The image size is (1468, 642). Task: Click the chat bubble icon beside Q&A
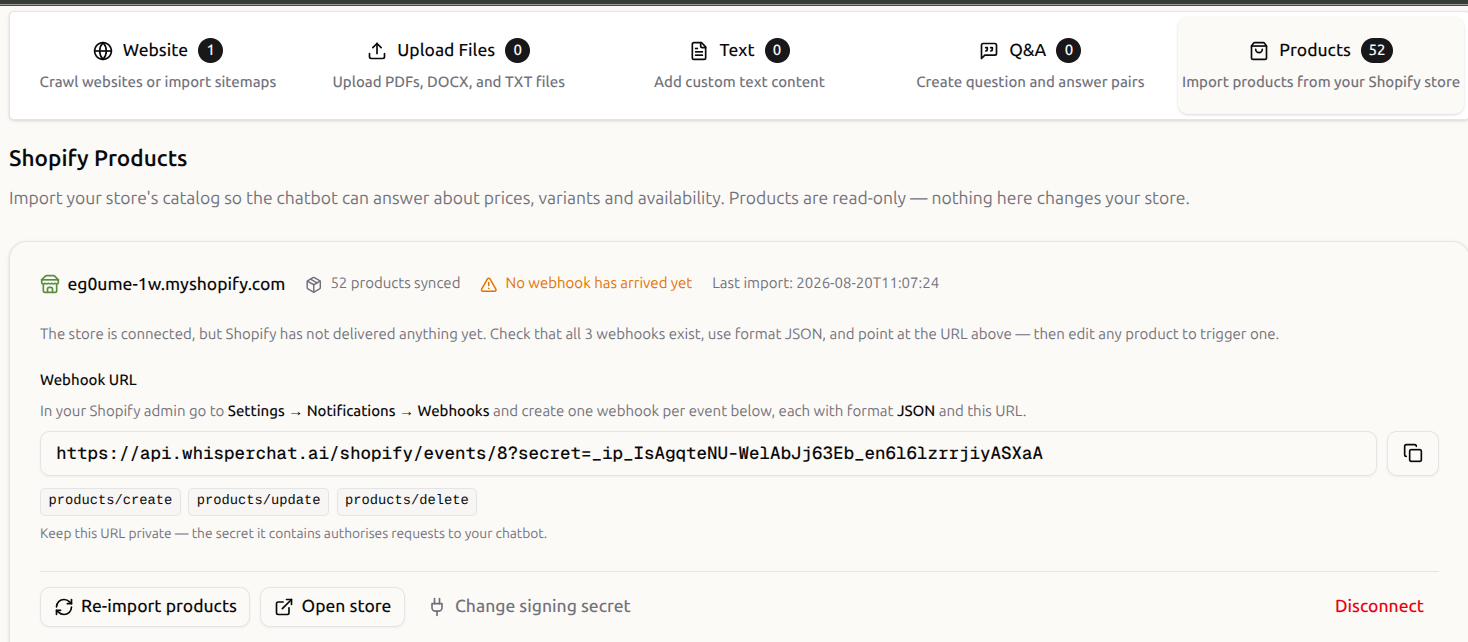989,51
